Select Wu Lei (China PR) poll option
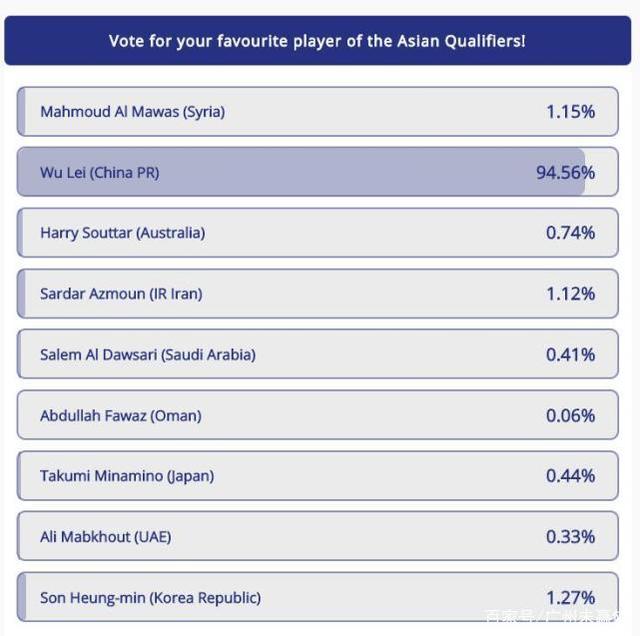Screen dimensions: 640x636 coord(99,173)
